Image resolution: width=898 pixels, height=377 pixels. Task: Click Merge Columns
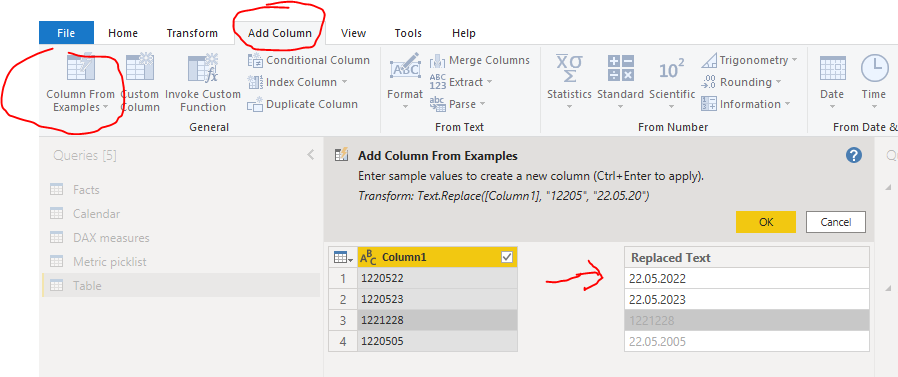pos(479,60)
